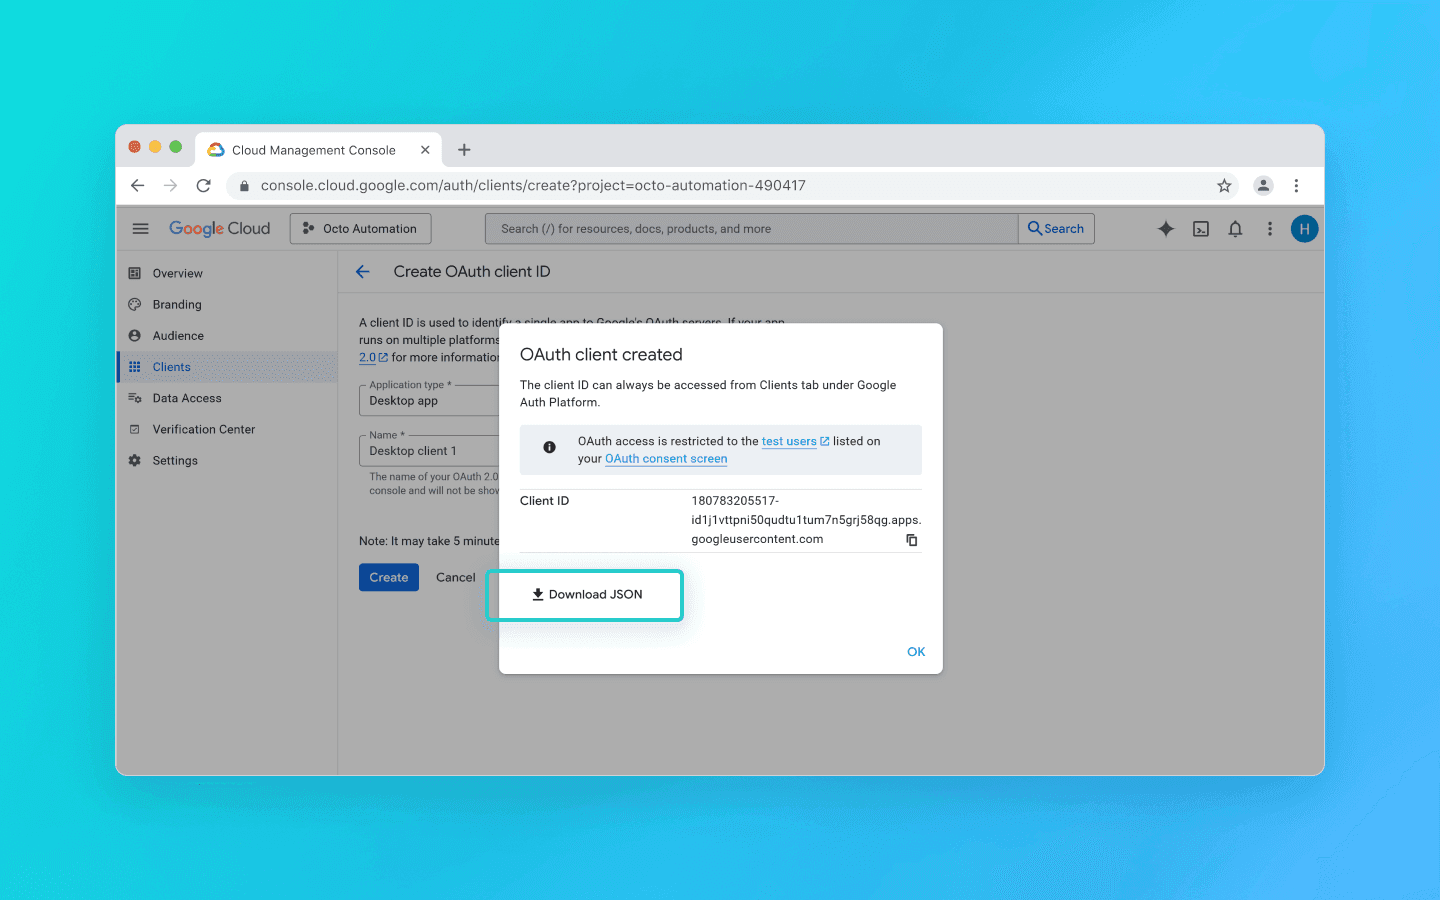This screenshot has height=900, width=1440.
Task: Click the Client ID value text
Action: point(806,520)
